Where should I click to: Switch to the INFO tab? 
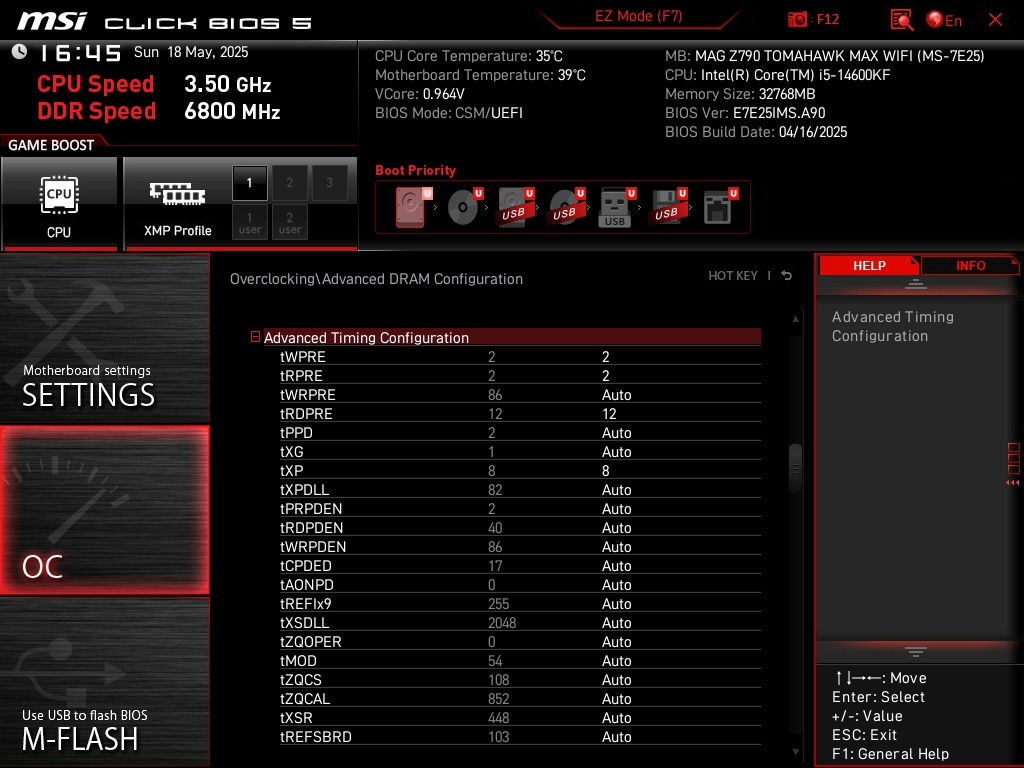click(x=970, y=266)
